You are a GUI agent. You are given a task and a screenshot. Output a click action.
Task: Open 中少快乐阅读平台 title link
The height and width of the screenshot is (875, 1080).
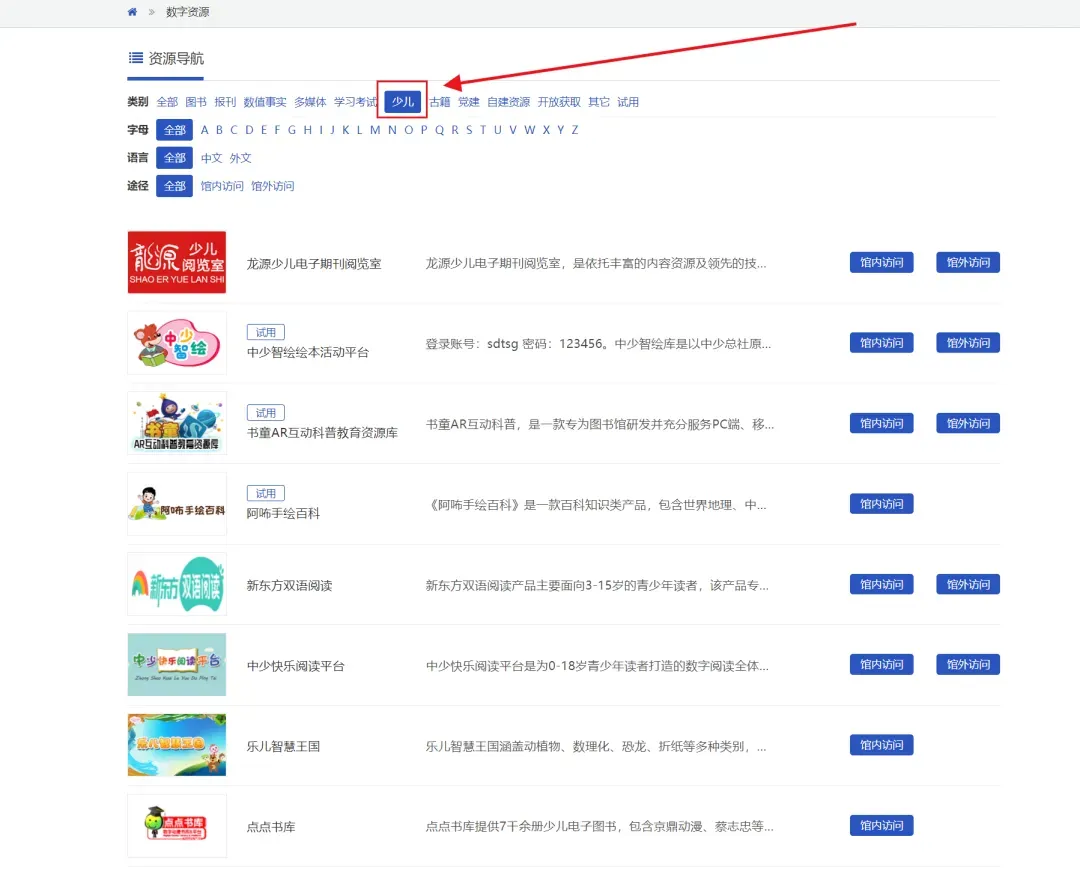click(x=295, y=666)
